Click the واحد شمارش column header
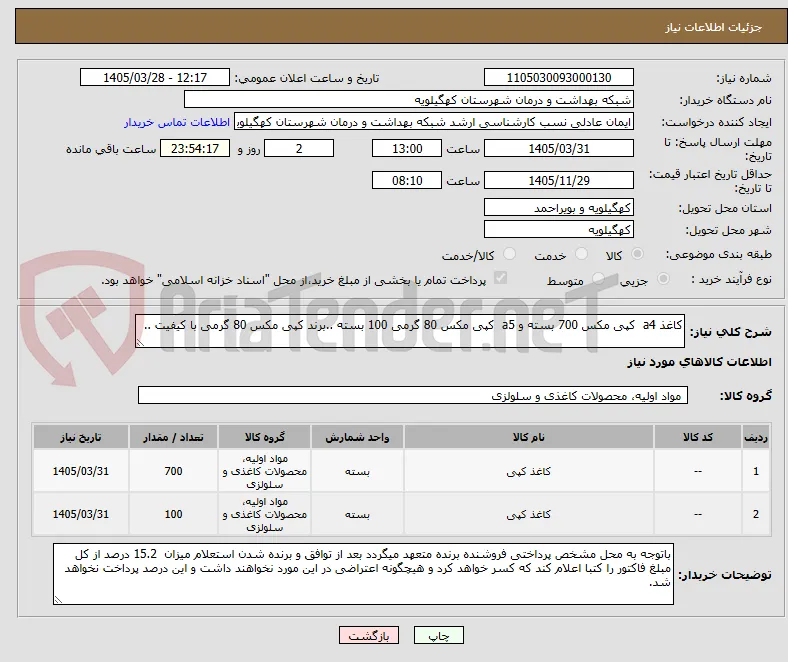Screen dimensions: 788x662 pos(357,437)
